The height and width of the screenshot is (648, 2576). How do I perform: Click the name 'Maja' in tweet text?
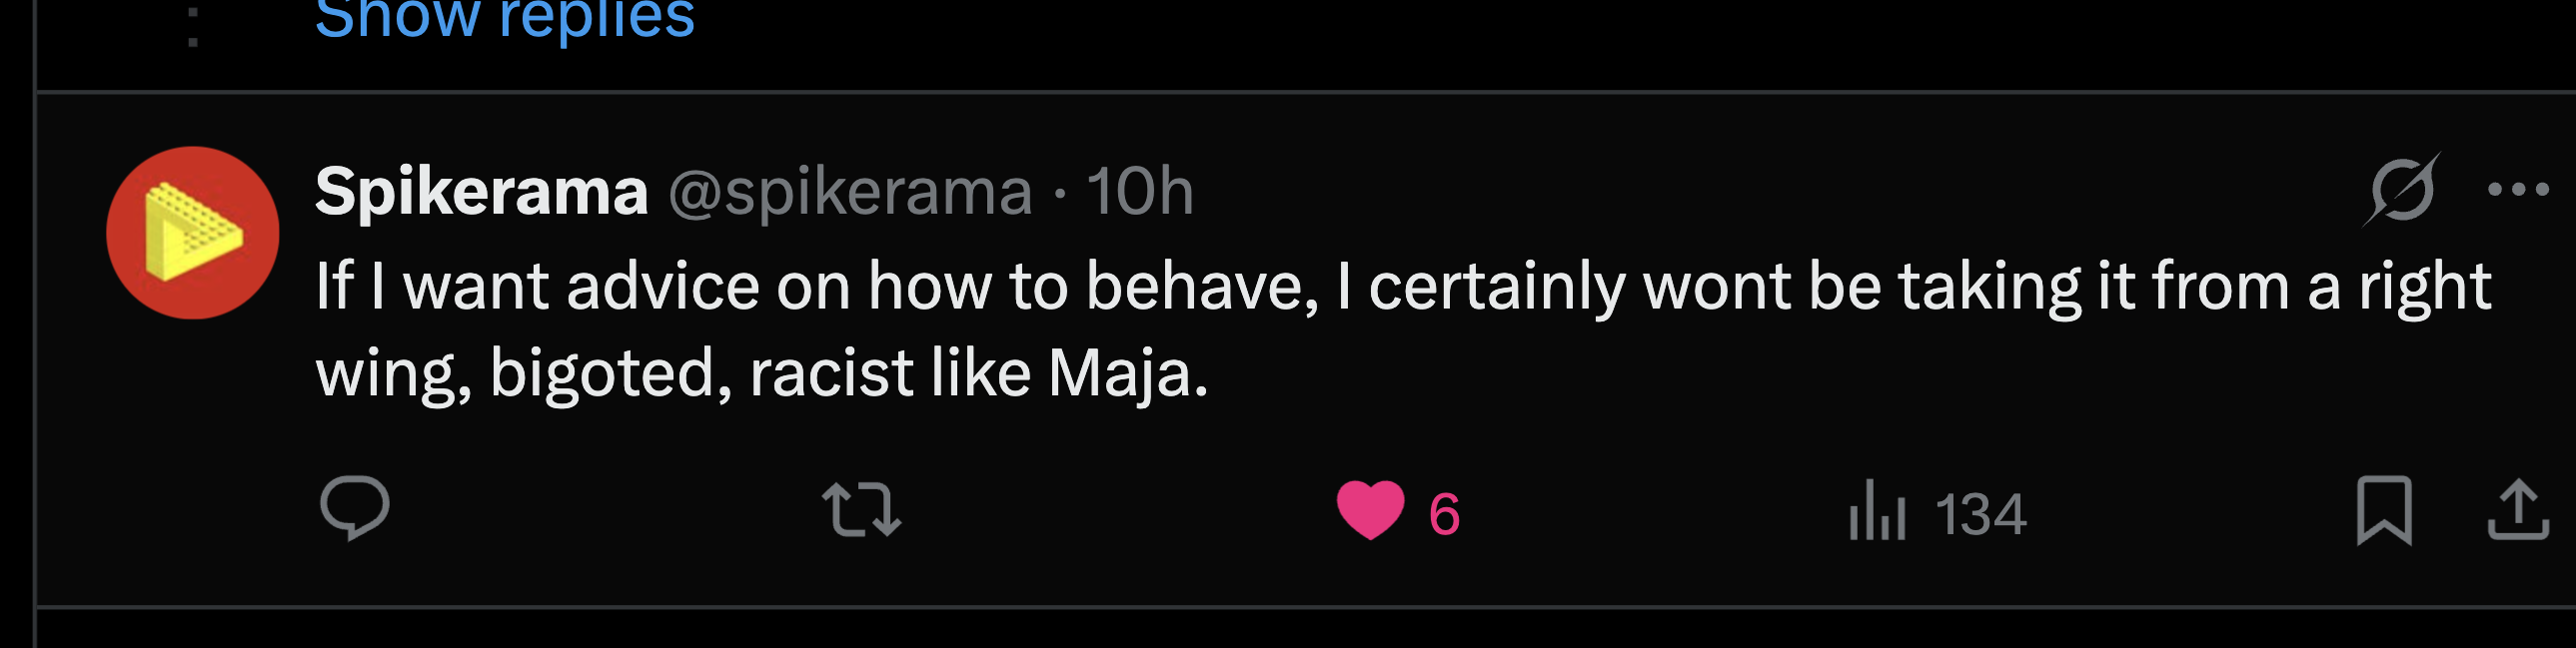[x=1127, y=373]
